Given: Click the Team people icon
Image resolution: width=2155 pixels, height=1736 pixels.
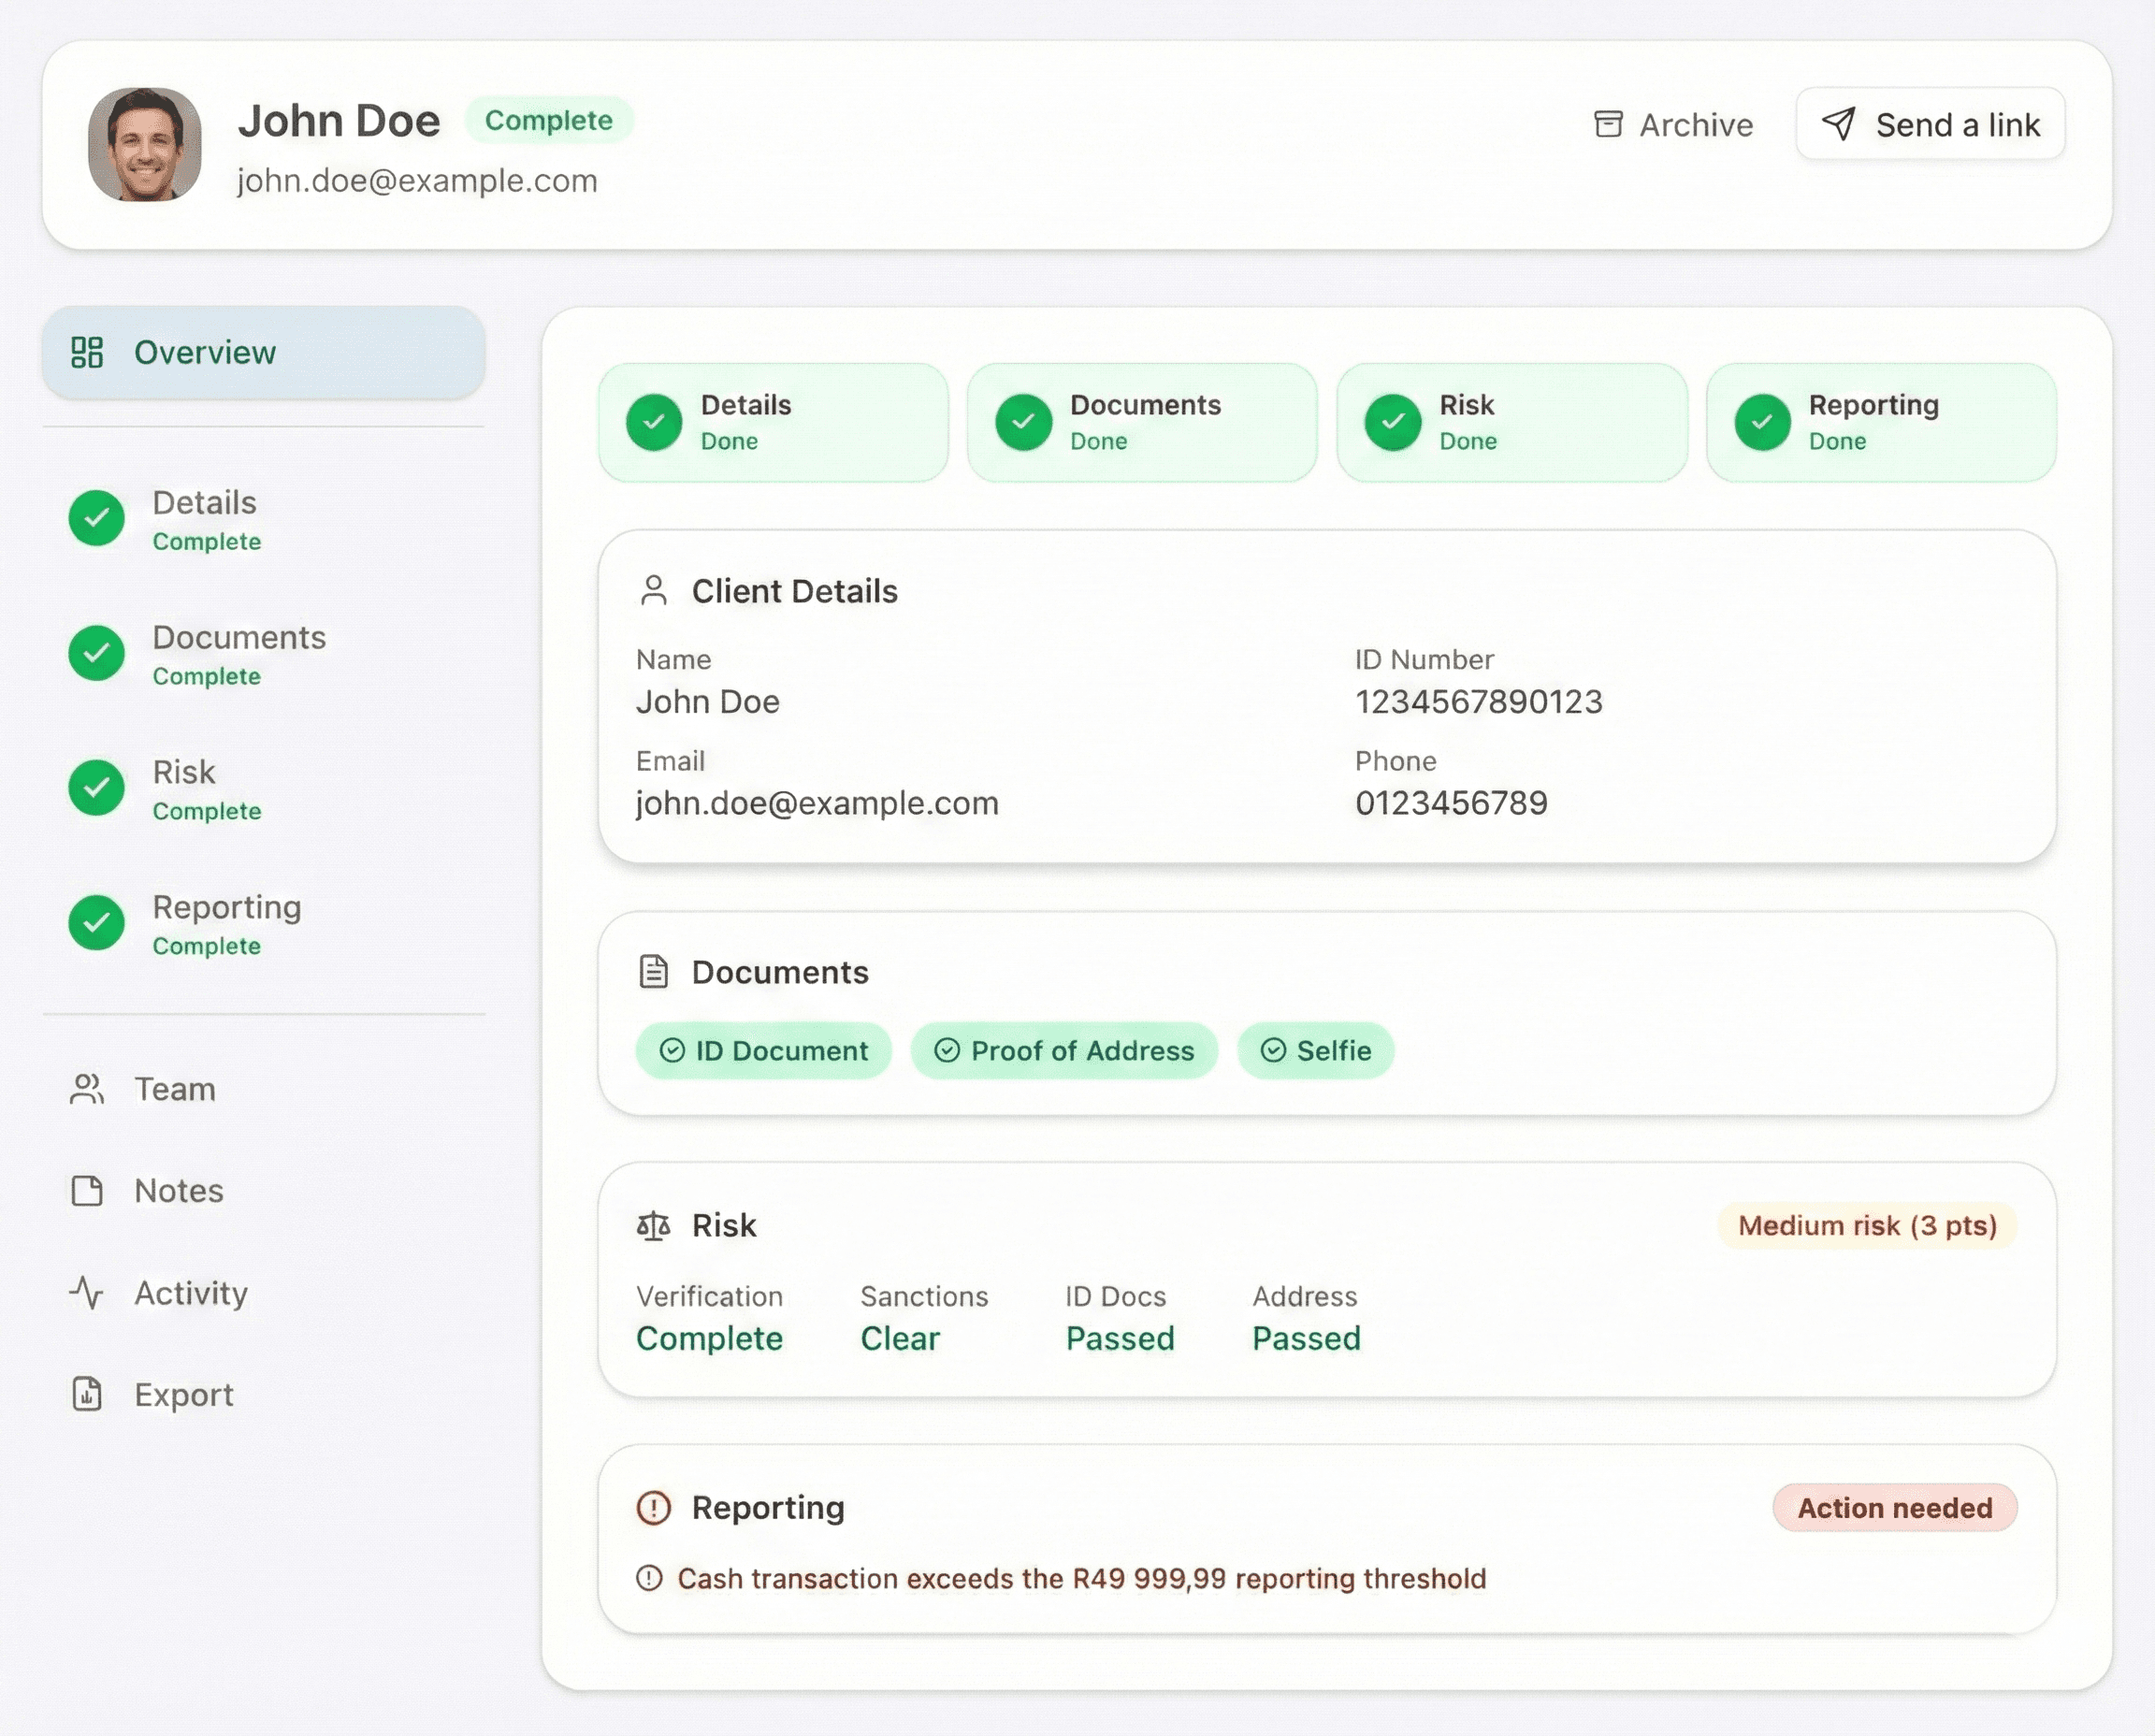Looking at the screenshot, I should 88,1089.
